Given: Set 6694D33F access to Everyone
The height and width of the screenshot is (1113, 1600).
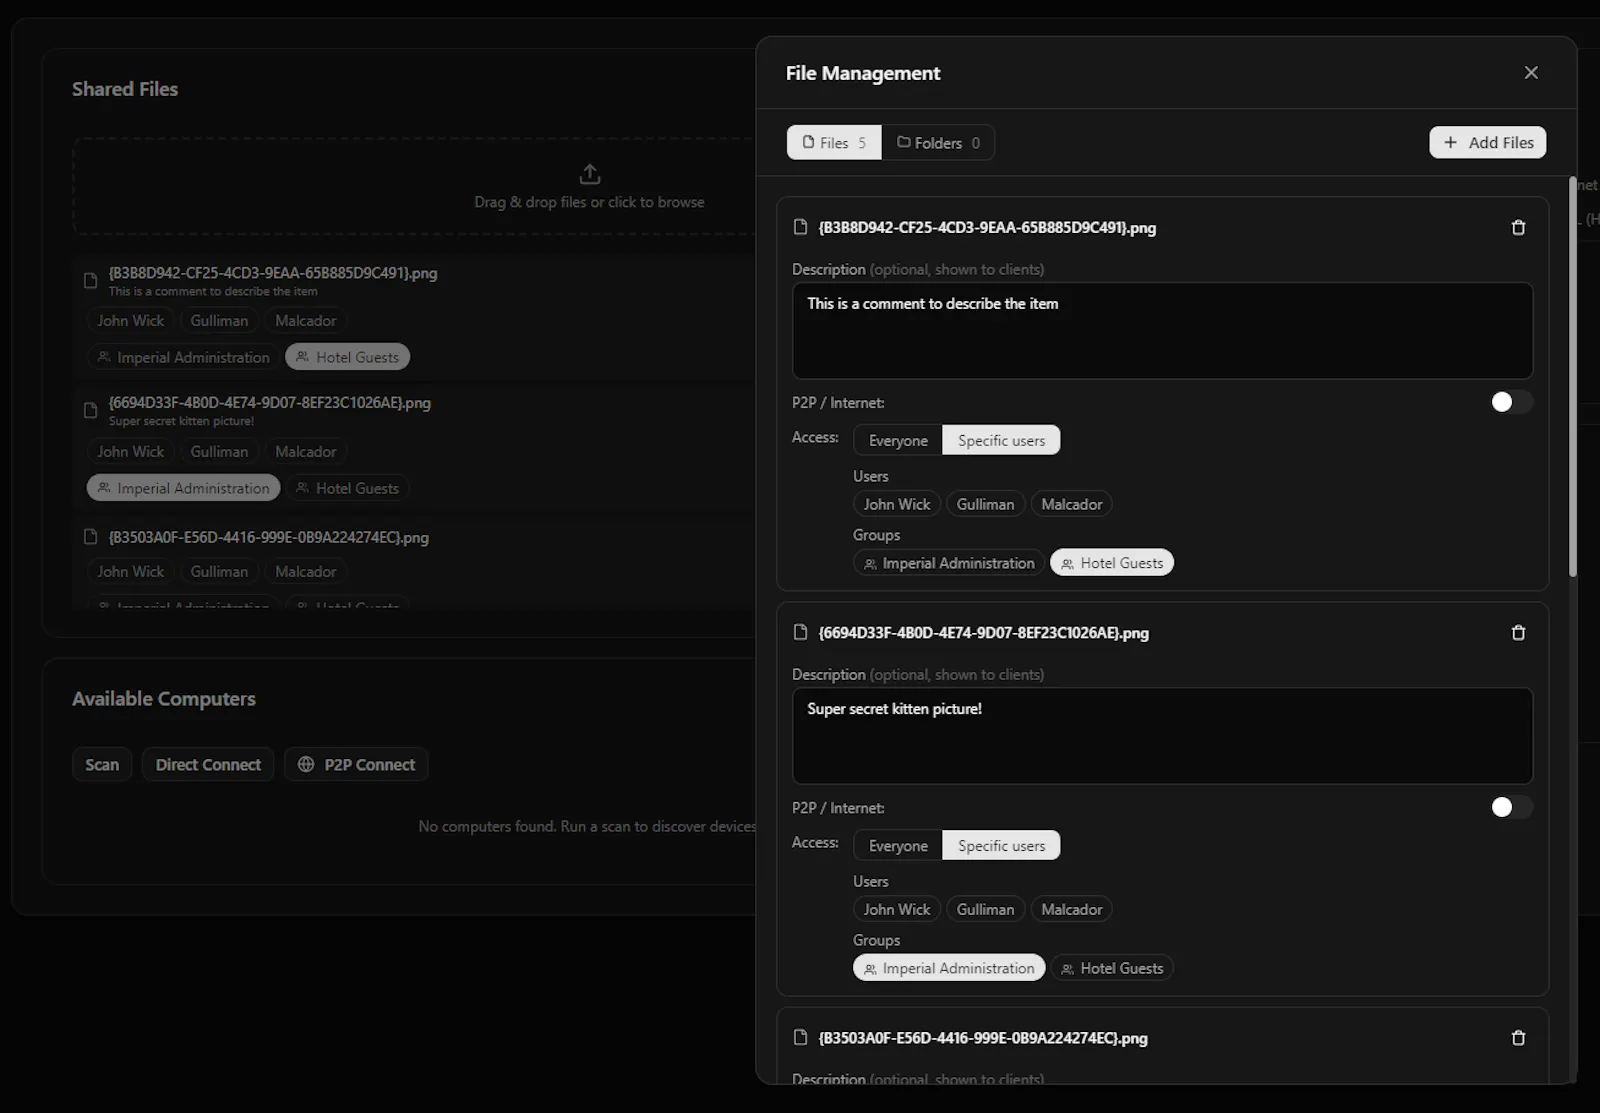Looking at the screenshot, I should click(x=898, y=845).
